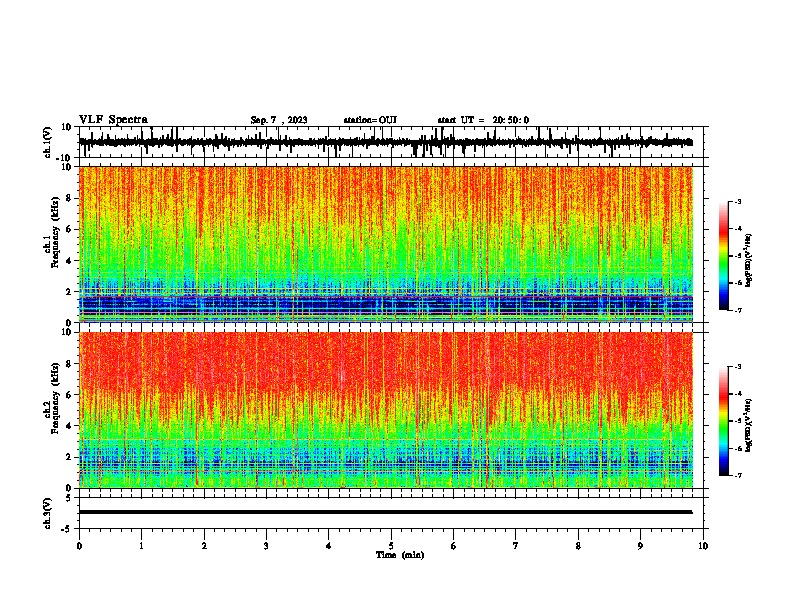
Task: Click the 'station=OUI' label
Action: 370,120
